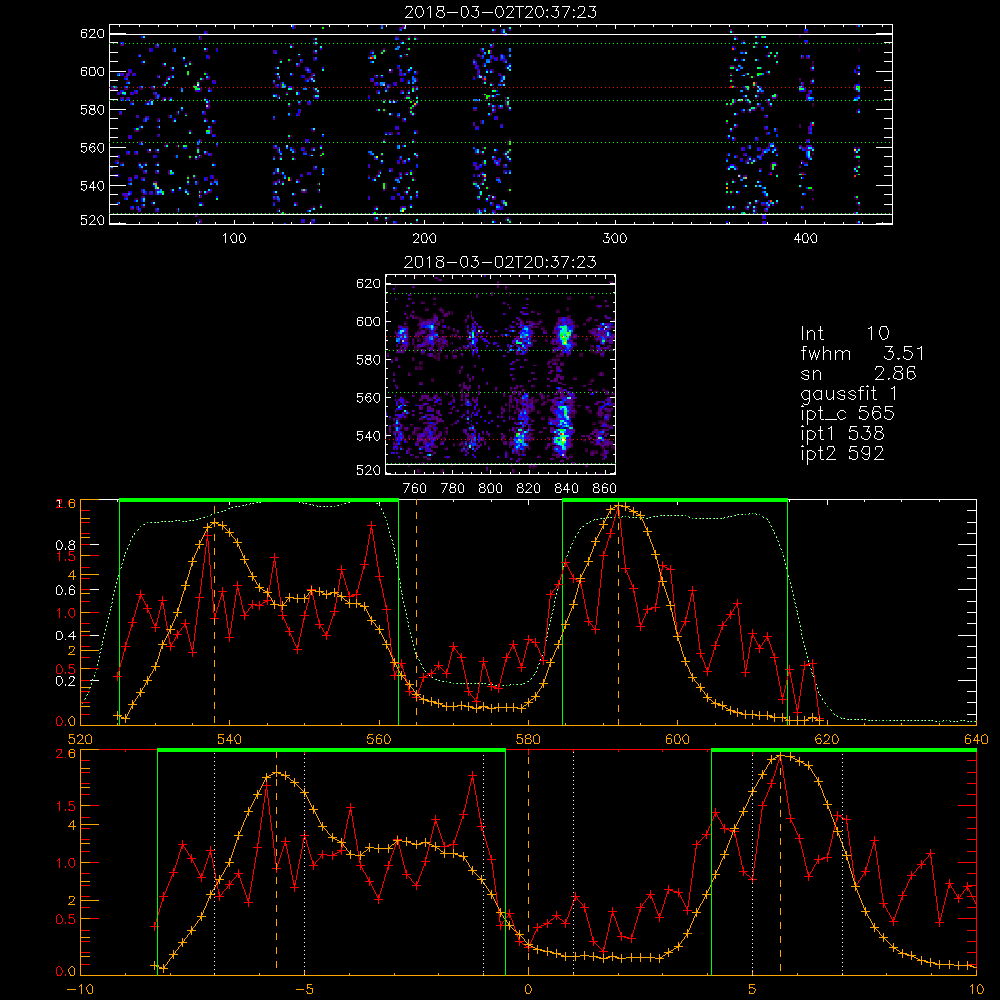This screenshot has width=1000, height=1000.
Task: Click the sn 2.86 readout
Action: tap(858, 373)
